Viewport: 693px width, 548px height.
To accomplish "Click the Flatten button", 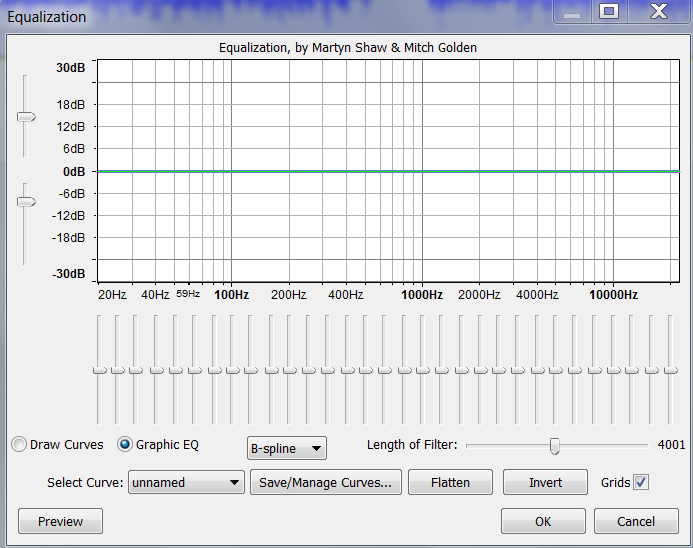I will click(x=450, y=482).
